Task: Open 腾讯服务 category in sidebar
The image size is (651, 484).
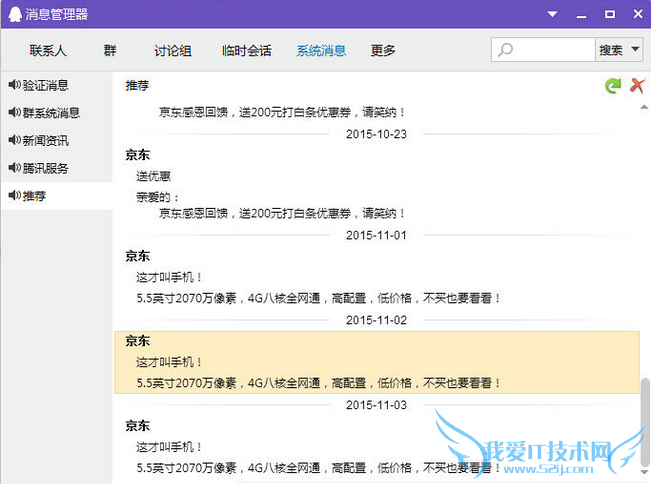Action: (x=45, y=168)
